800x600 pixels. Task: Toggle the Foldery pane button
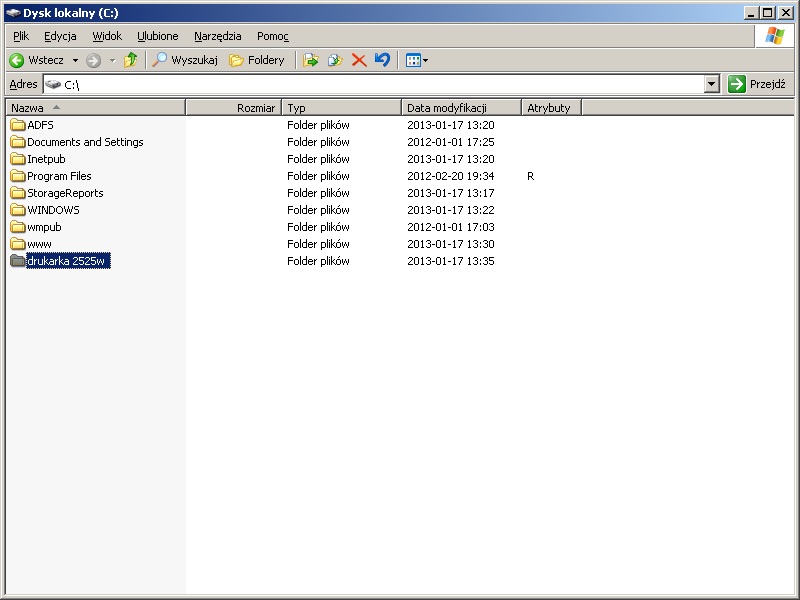pos(257,60)
